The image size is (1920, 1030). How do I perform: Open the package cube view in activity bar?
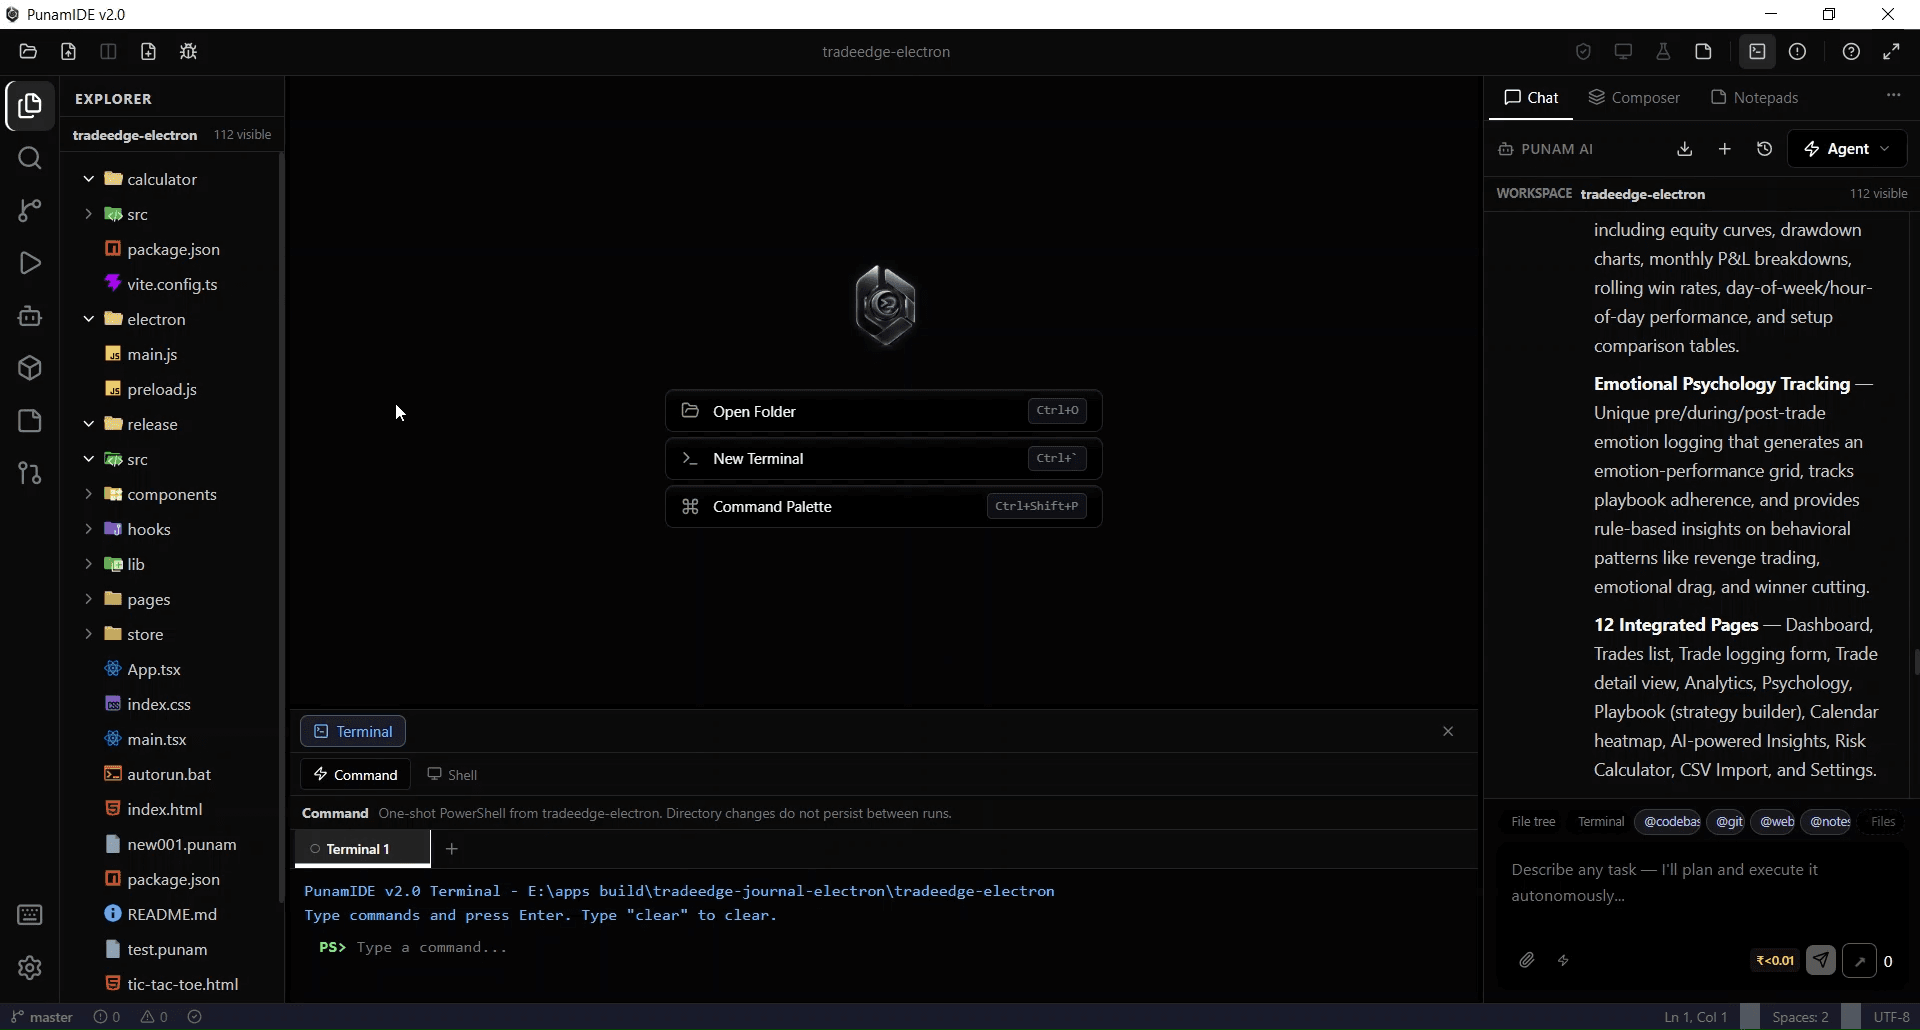coord(30,368)
